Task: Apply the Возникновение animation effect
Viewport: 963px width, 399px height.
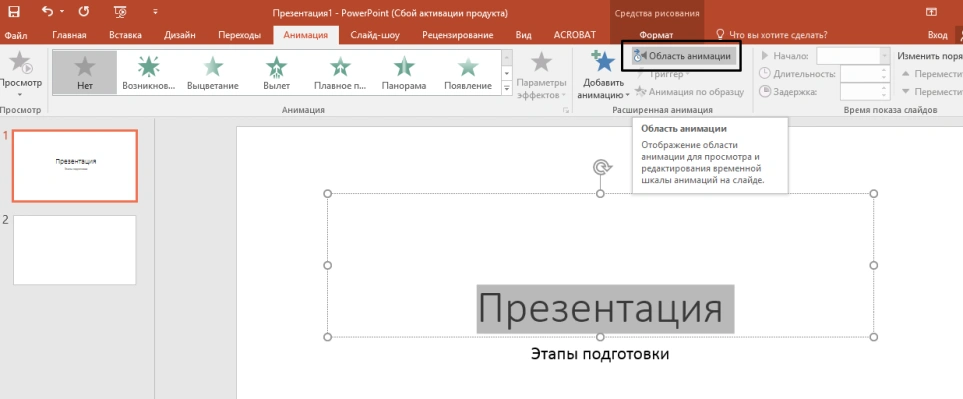Action: coord(149,72)
